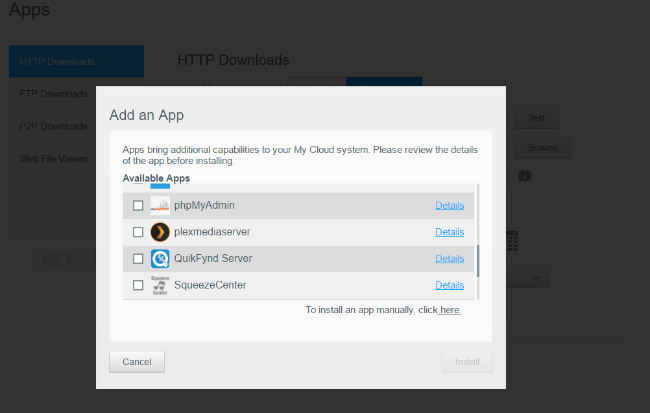
Task: Click the SqueezeCenter music icon
Action: click(160, 285)
